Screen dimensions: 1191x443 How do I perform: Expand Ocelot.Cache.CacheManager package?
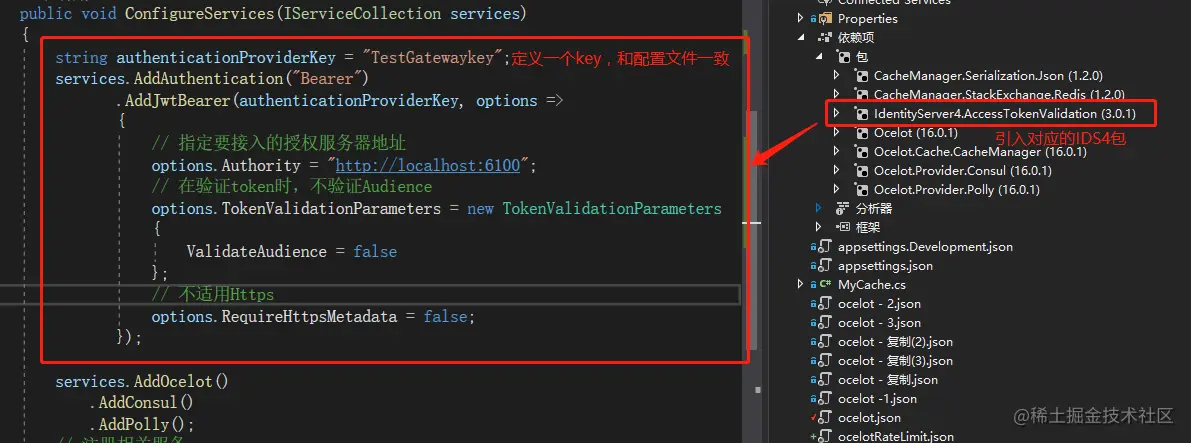(836, 151)
